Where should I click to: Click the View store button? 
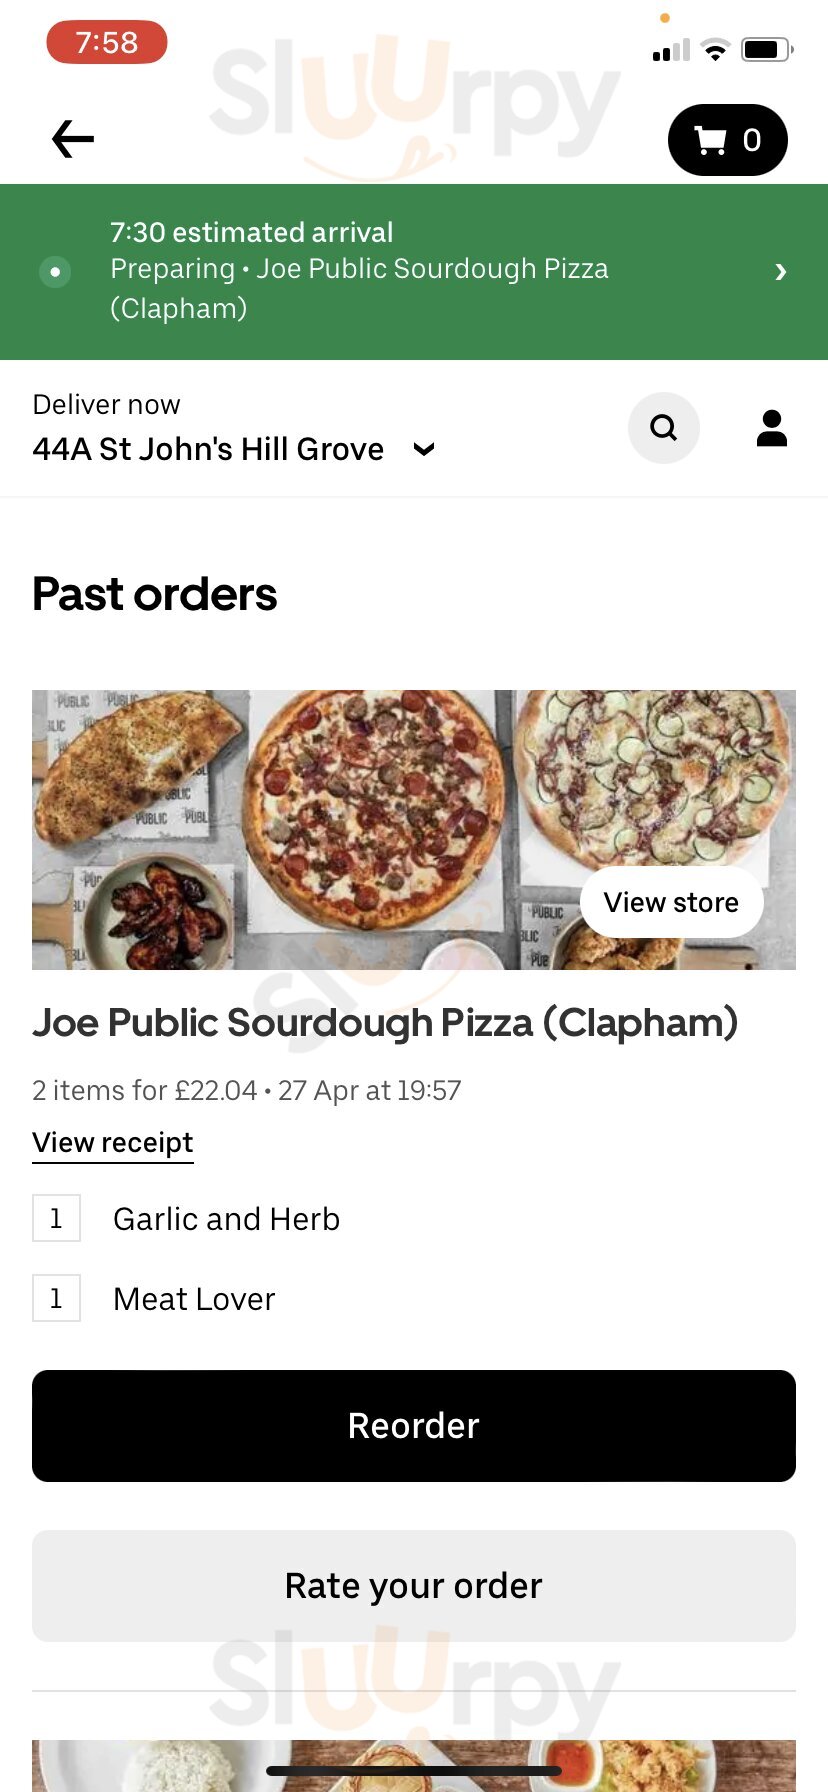click(671, 902)
